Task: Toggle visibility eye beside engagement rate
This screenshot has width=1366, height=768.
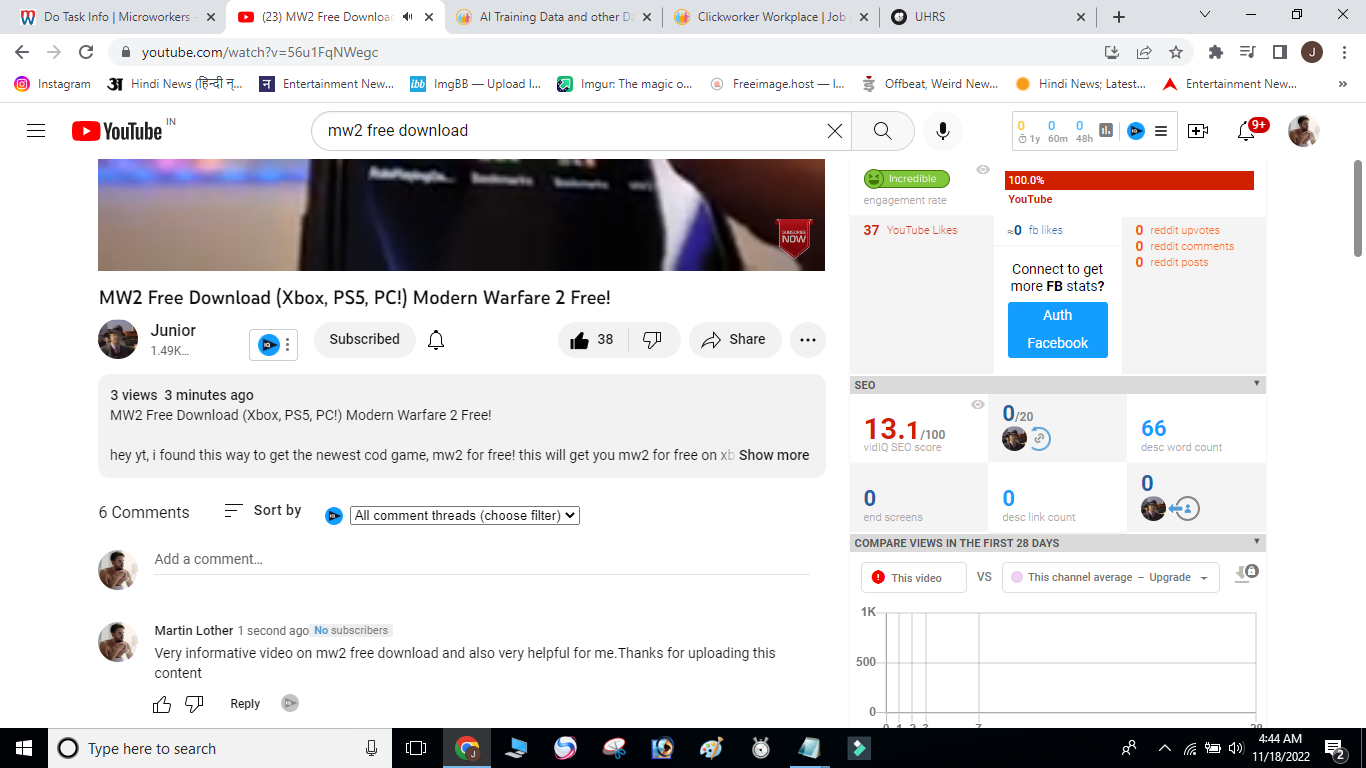Action: point(983,170)
